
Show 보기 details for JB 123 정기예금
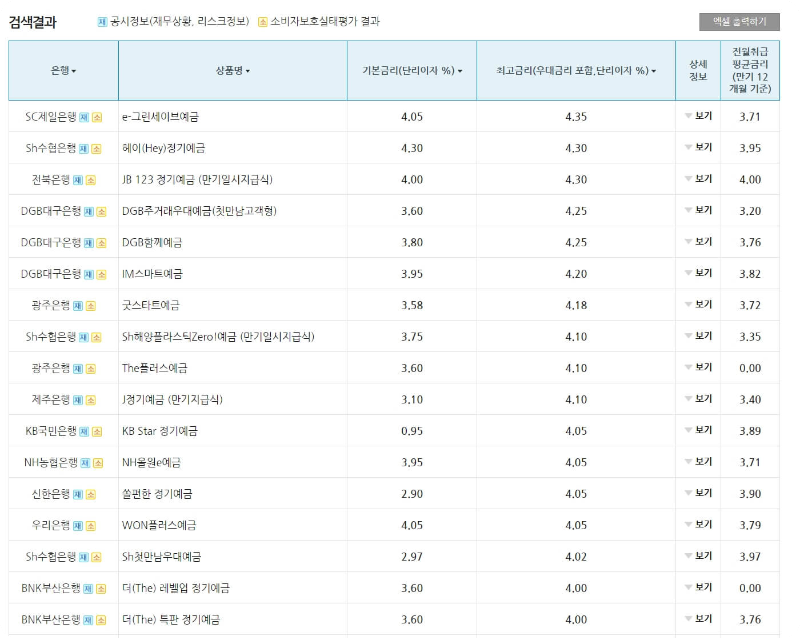(x=698, y=179)
